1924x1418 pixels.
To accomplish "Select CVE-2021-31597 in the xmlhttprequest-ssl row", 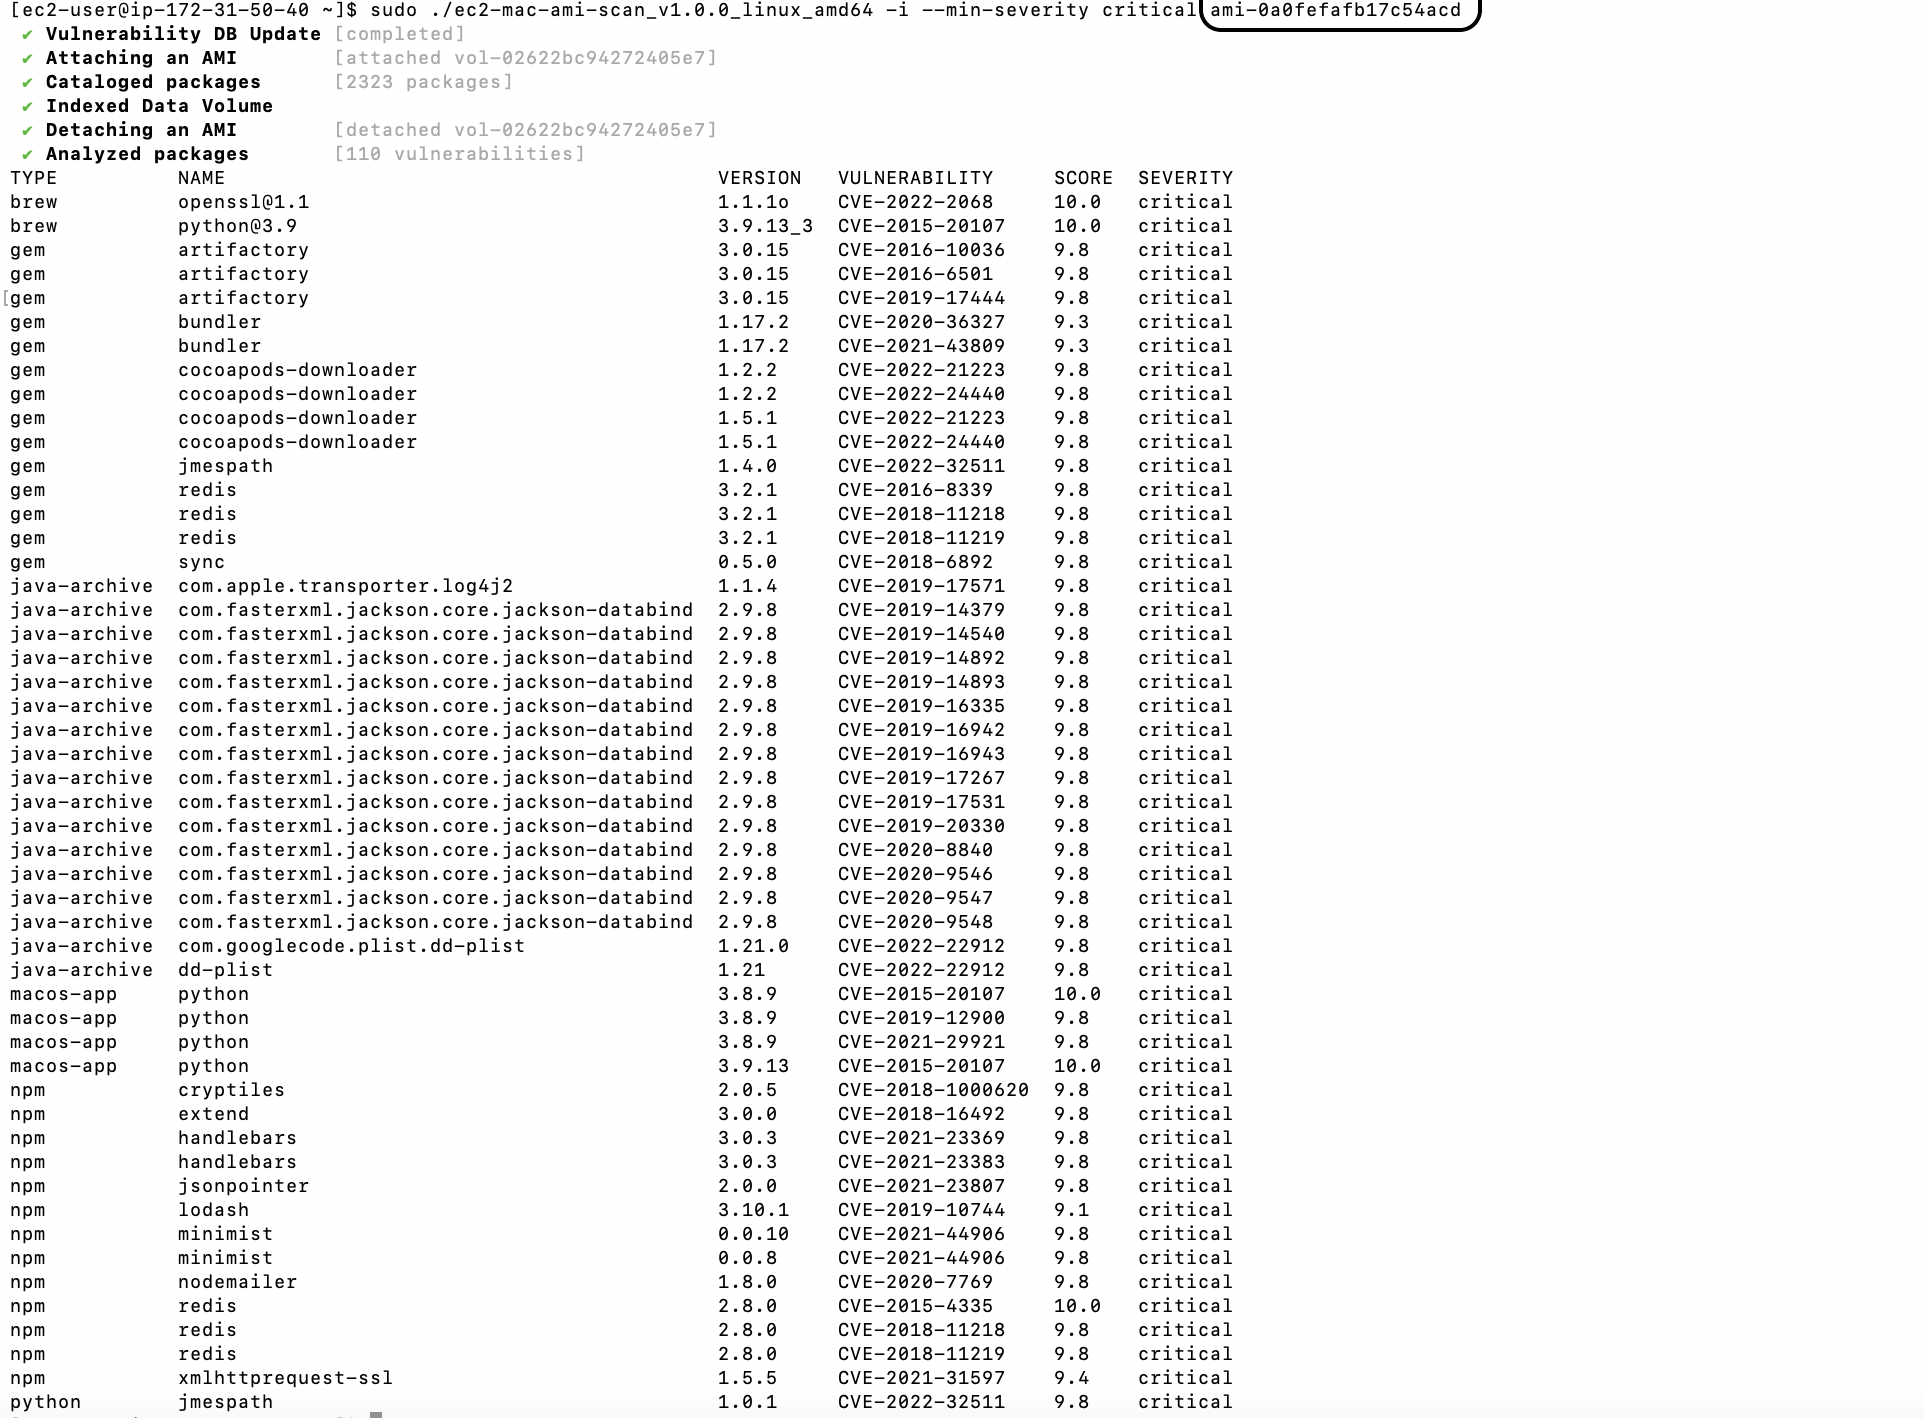I will [x=922, y=1378].
